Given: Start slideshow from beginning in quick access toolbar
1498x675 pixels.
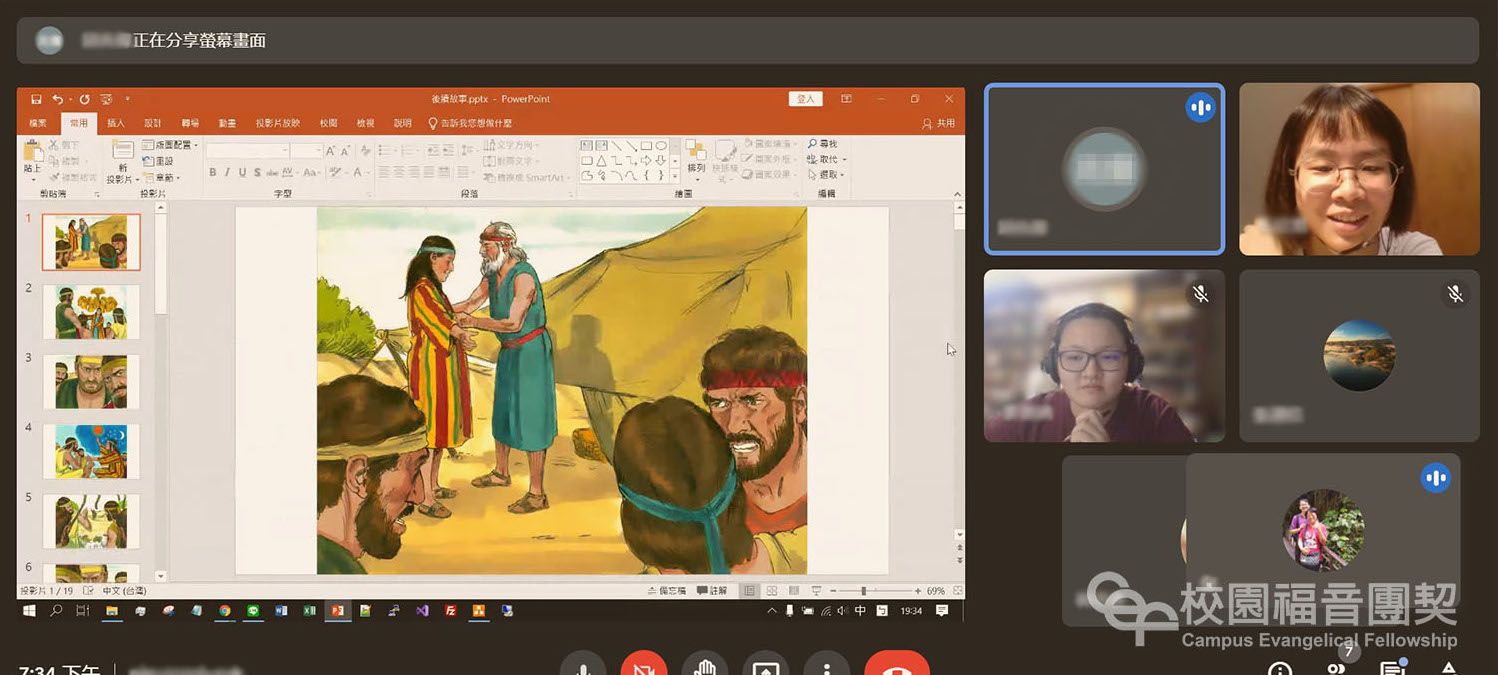Looking at the screenshot, I should tap(107, 99).
